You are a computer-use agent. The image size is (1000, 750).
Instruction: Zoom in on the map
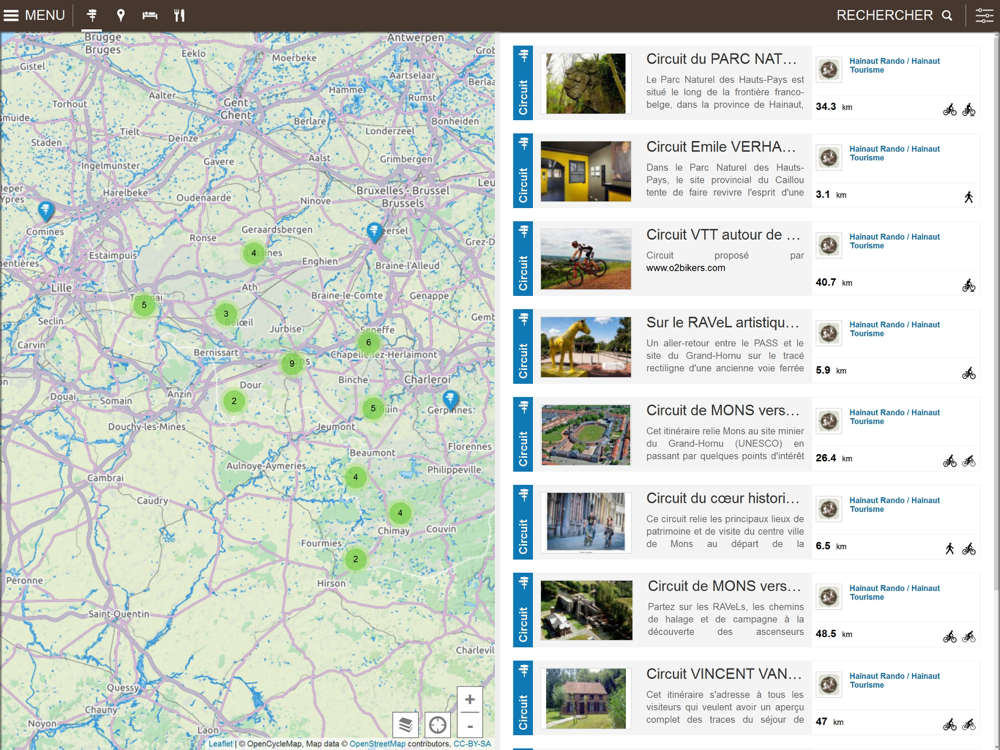470,699
